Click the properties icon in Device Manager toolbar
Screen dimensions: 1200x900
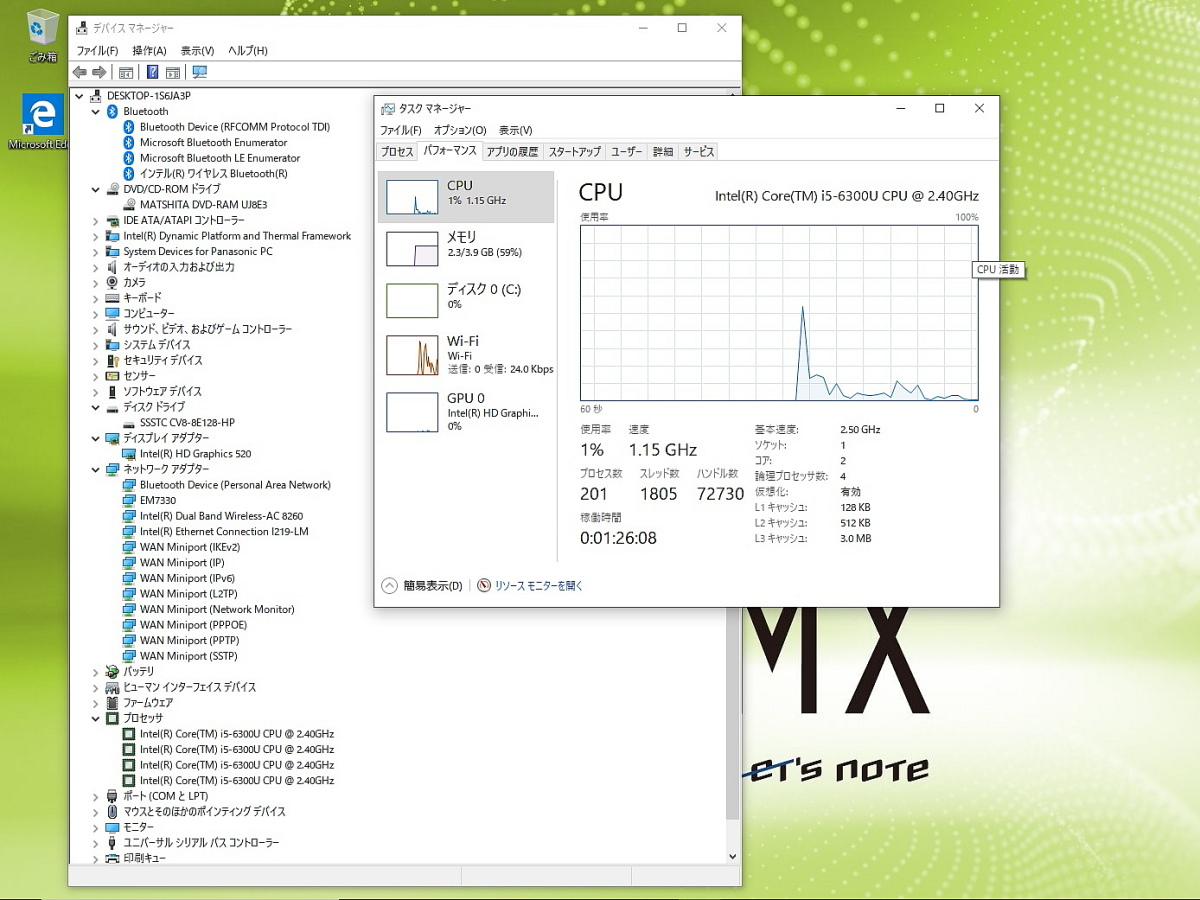pyautogui.click(x=125, y=72)
